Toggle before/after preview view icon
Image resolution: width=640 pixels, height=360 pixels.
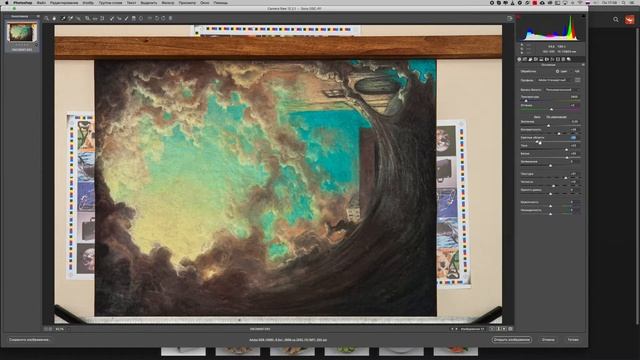[x=492, y=329]
